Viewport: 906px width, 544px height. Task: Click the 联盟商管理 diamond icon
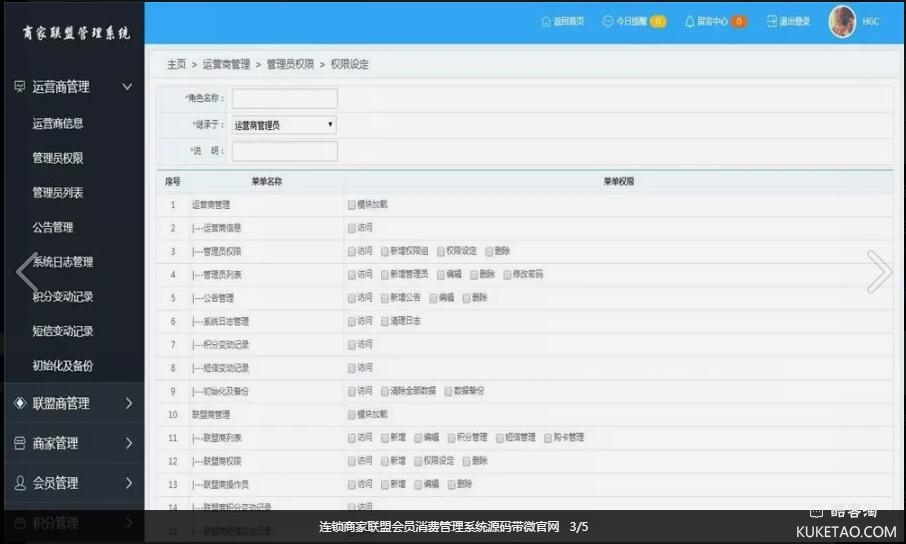(20, 403)
